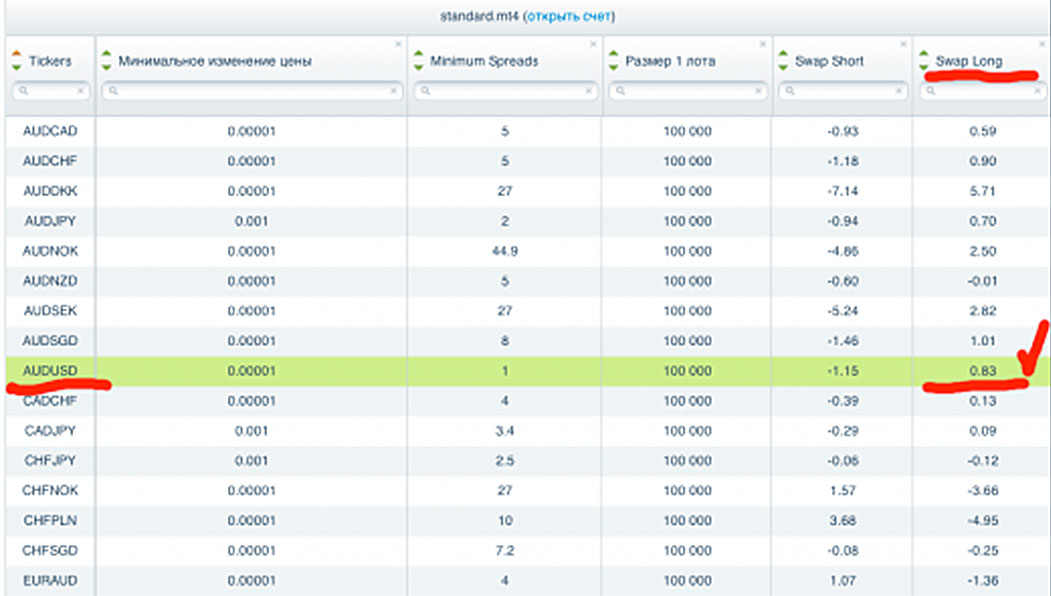Click filter field under Swap Long
This screenshot has height=596, width=1051.
click(x=981, y=91)
